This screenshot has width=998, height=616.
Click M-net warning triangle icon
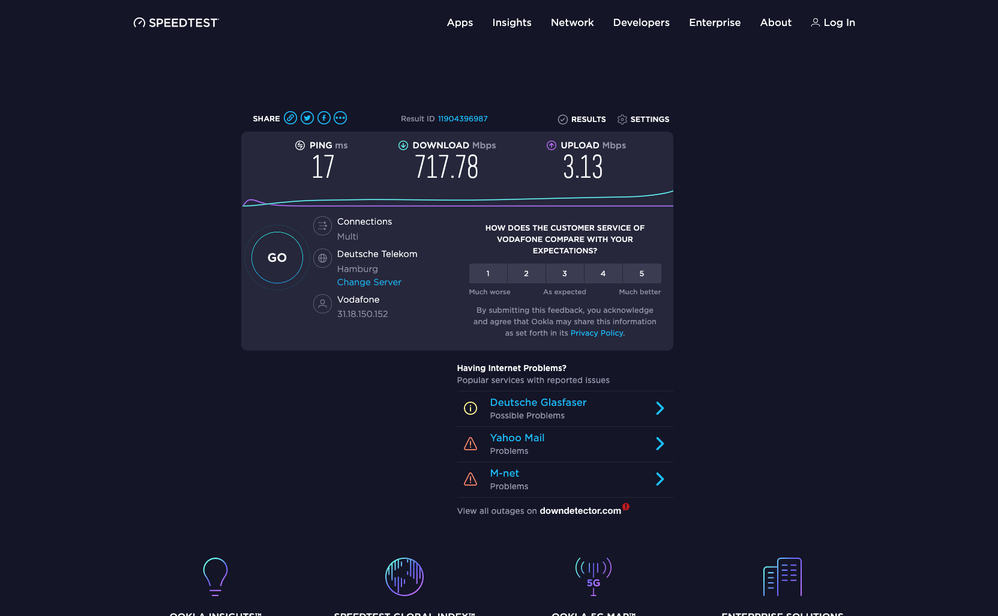point(470,479)
